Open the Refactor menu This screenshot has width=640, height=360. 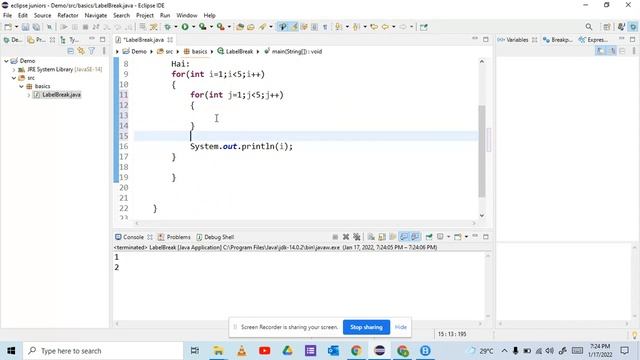(x=68, y=16)
